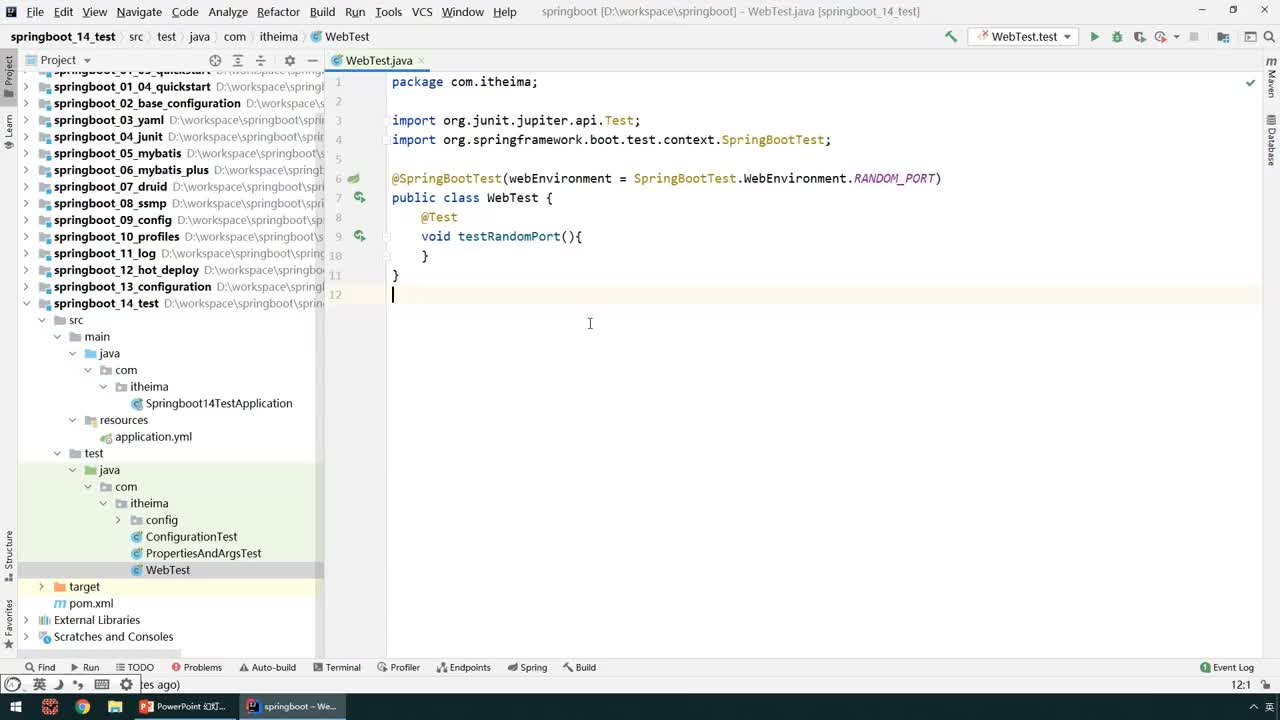The image size is (1280, 720).
Task: Click green checkmark inspection indicator
Action: point(1250,82)
